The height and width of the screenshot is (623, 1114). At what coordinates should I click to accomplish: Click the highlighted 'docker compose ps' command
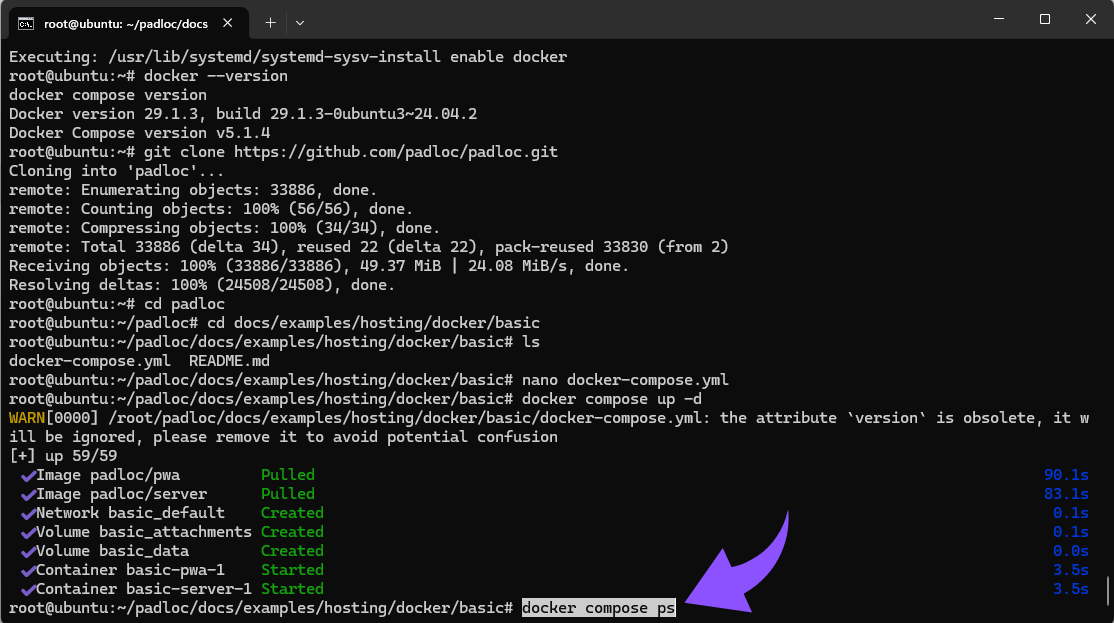[598, 608]
